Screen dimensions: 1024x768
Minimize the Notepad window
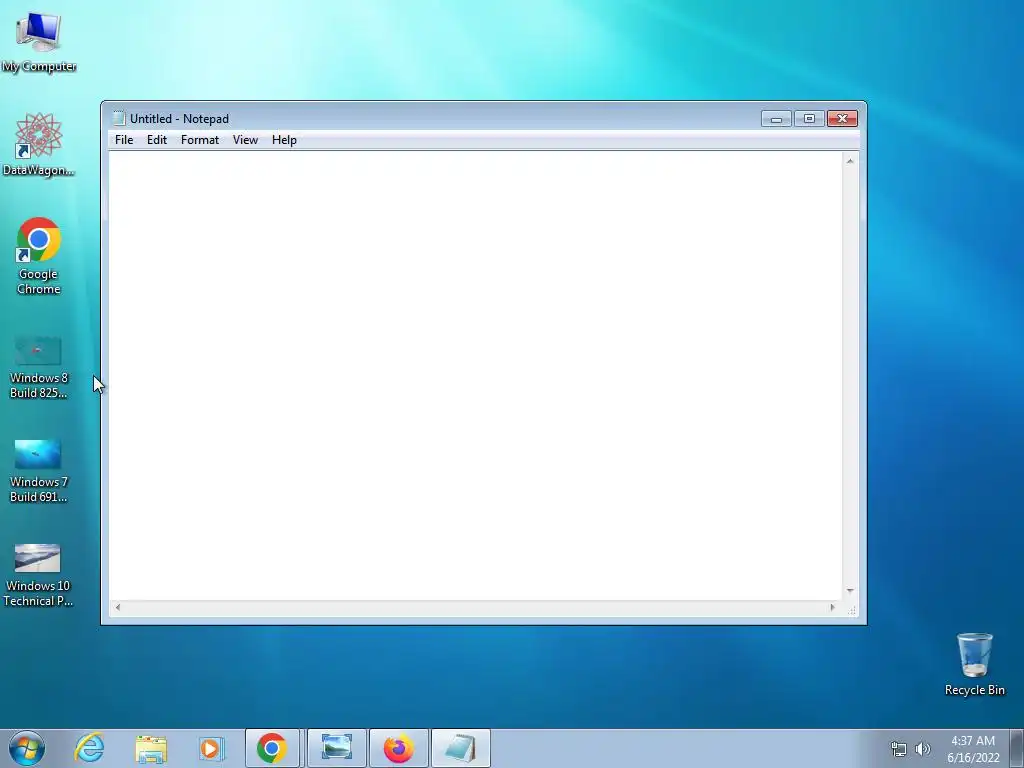pos(776,119)
